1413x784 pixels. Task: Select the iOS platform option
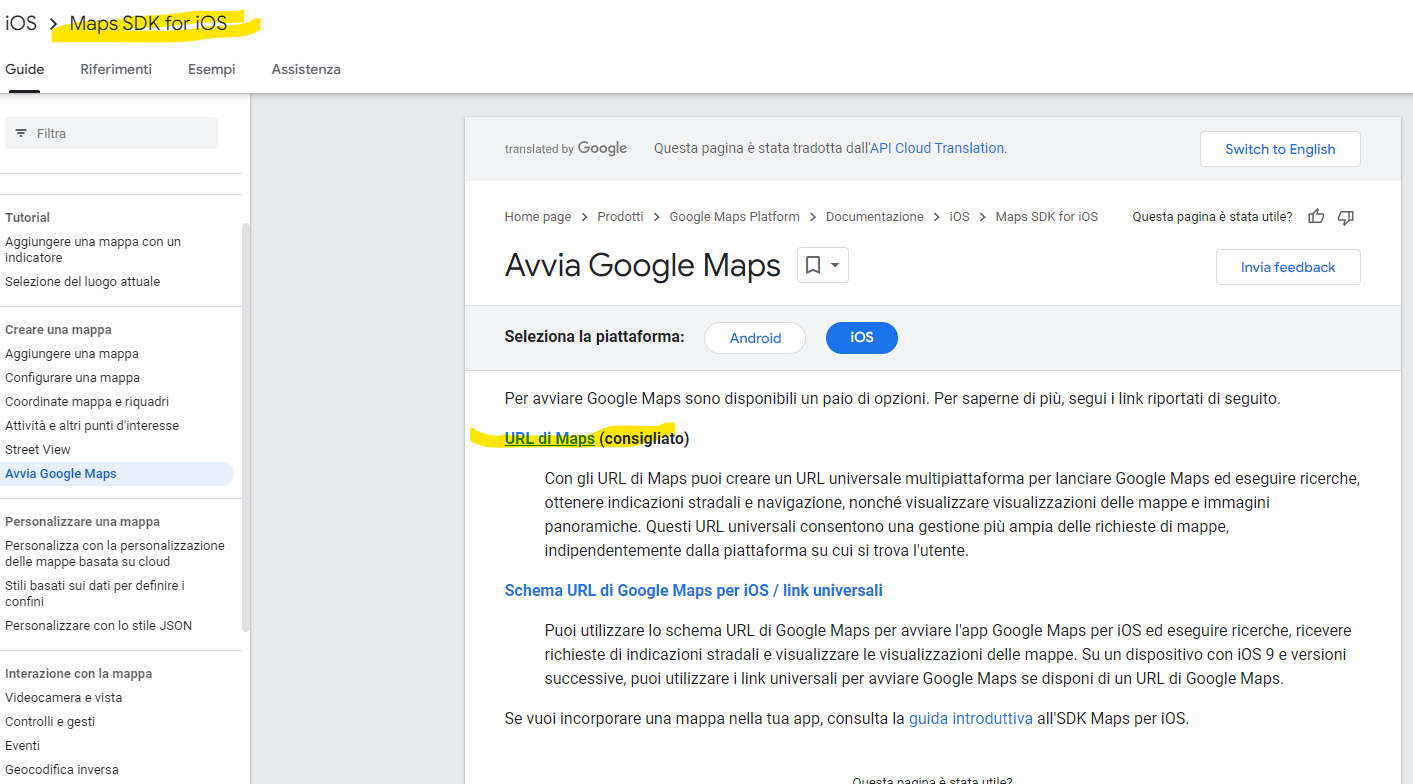(x=862, y=338)
